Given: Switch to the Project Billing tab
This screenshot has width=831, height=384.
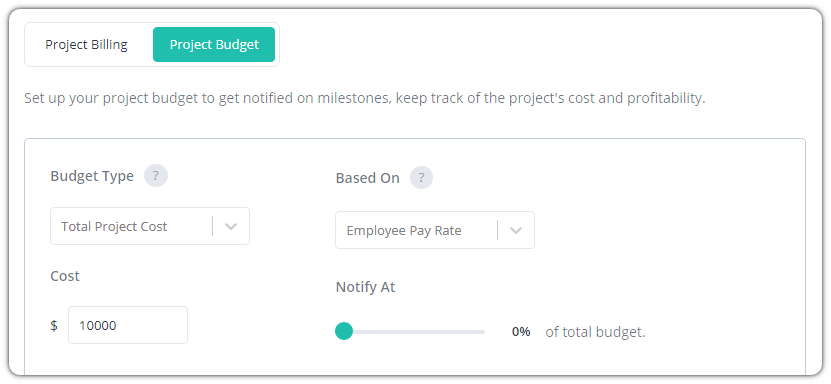Looking at the screenshot, I should pos(86,44).
